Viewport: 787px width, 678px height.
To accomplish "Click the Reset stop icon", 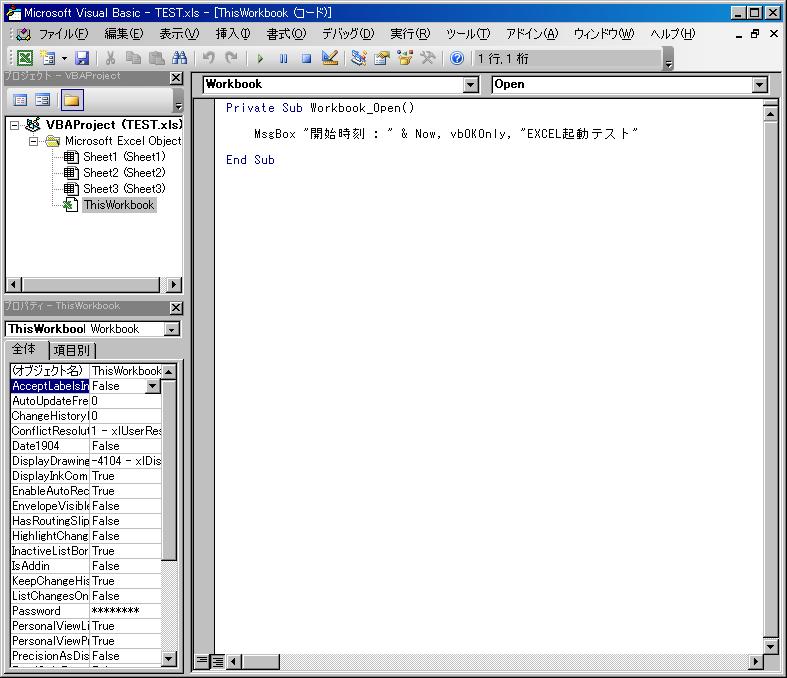I will point(306,58).
